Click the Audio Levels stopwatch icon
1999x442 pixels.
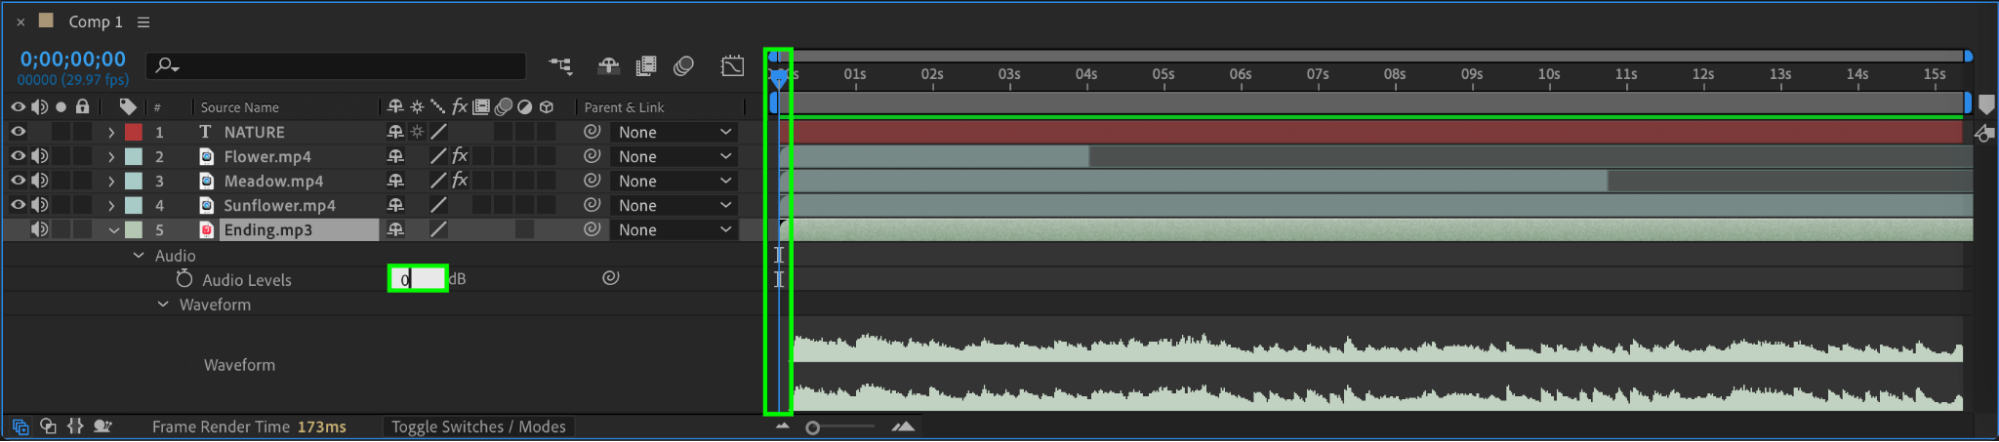184,279
